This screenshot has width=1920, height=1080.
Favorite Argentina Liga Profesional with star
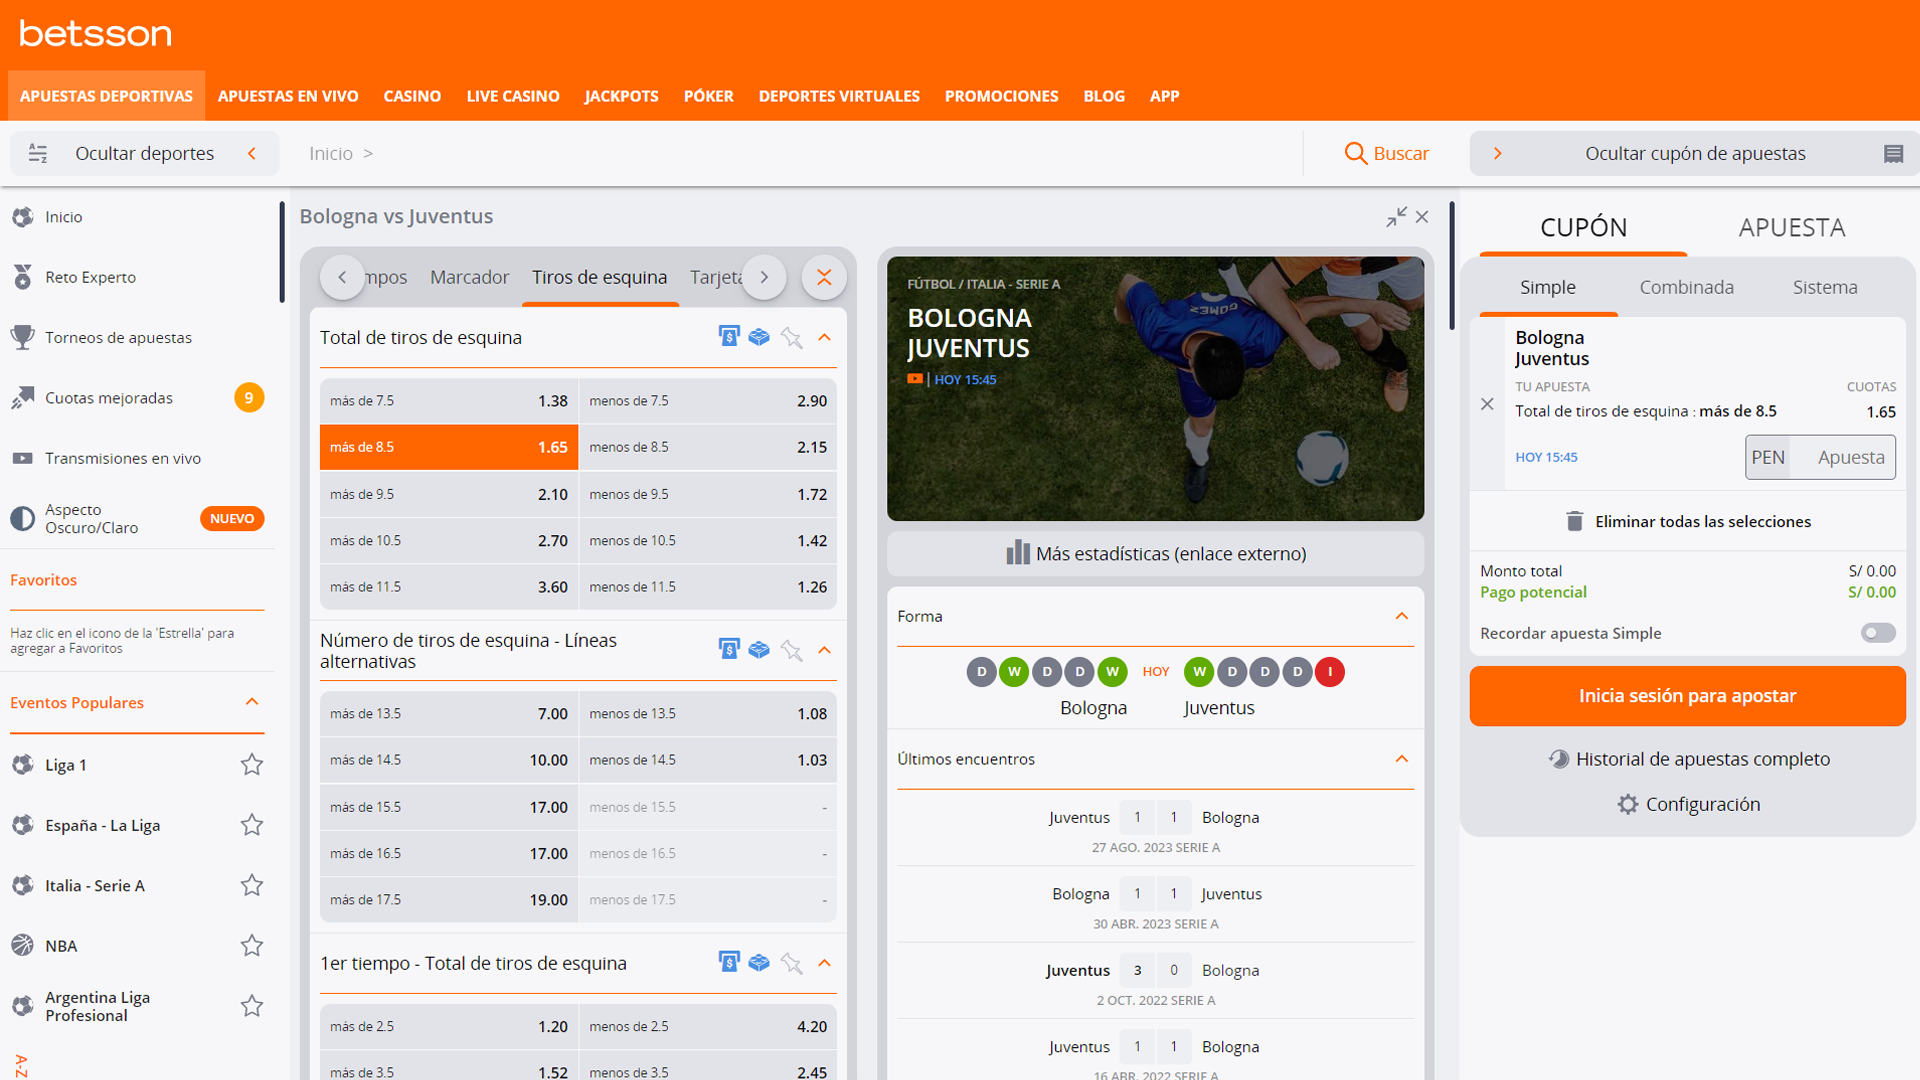tap(252, 1006)
